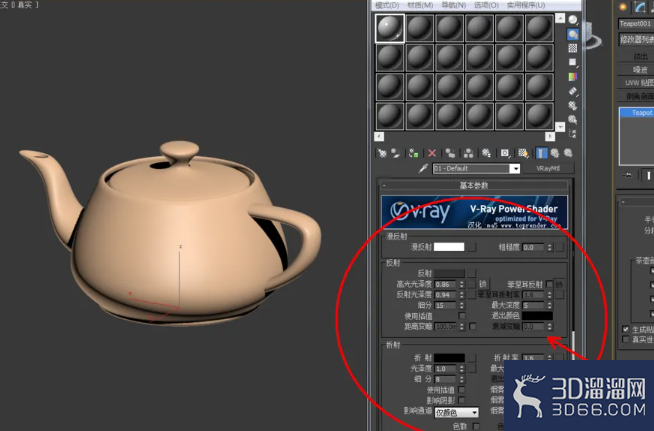Click Put Material to Scene icon
Image resolution: width=654 pixels, height=431 pixels.
(395, 153)
